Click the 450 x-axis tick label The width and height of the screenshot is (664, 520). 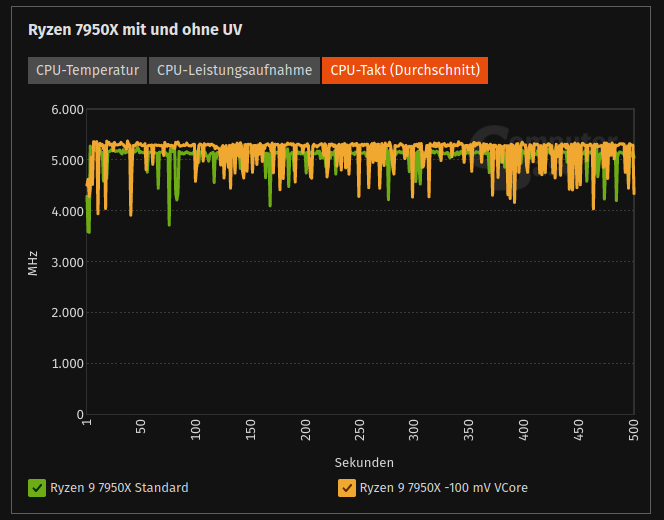click(x=578, y=430)
